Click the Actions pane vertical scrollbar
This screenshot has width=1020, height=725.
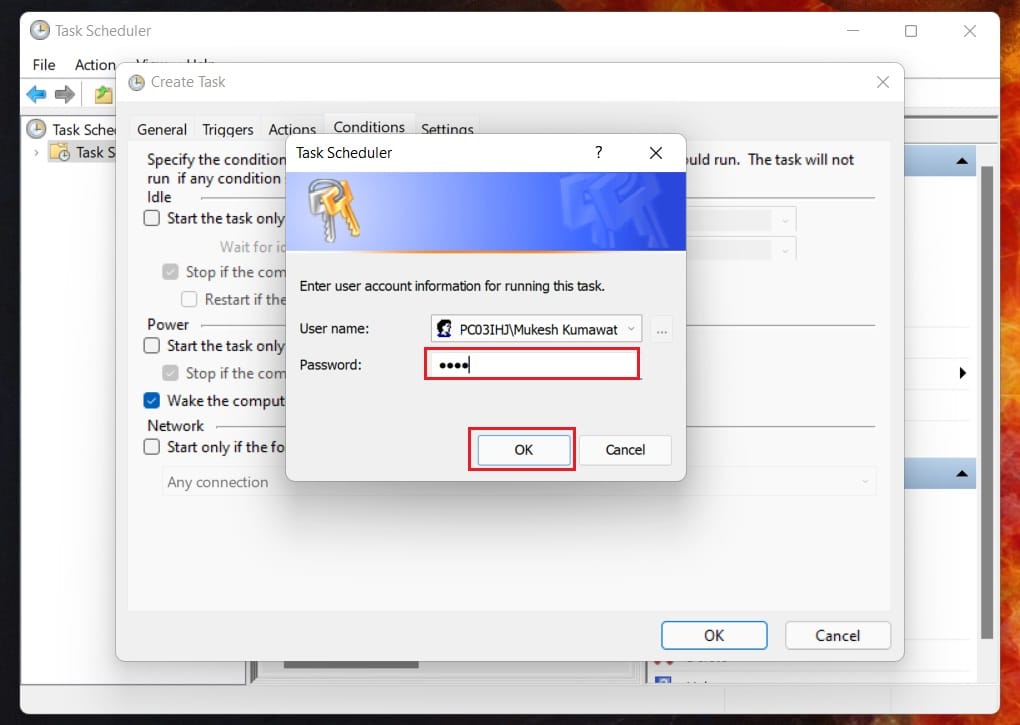987,402
